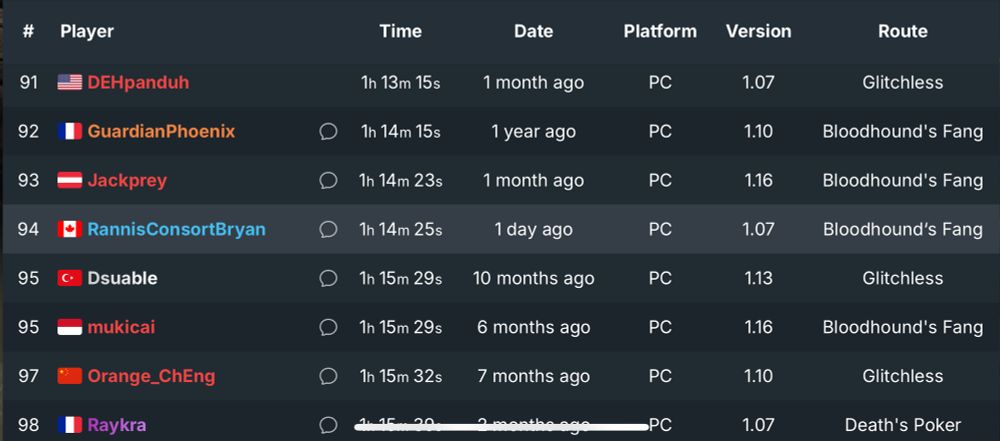Screen dimensions: 1000x441
Task: Open comment bubble on GuardianPhoenix's run
Action: (x=328, y=131)
